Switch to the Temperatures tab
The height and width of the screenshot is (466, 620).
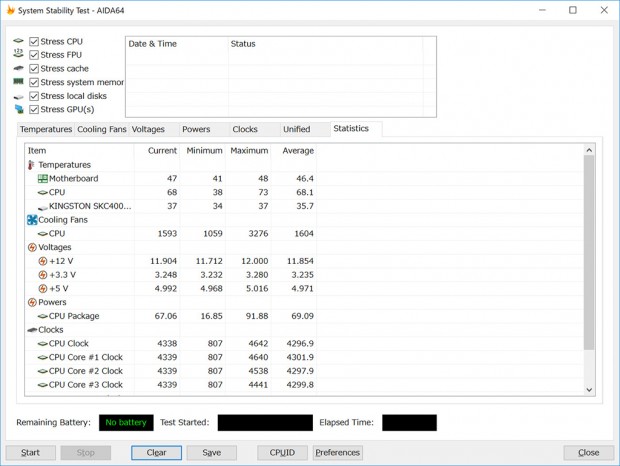[x=46, y=129]
